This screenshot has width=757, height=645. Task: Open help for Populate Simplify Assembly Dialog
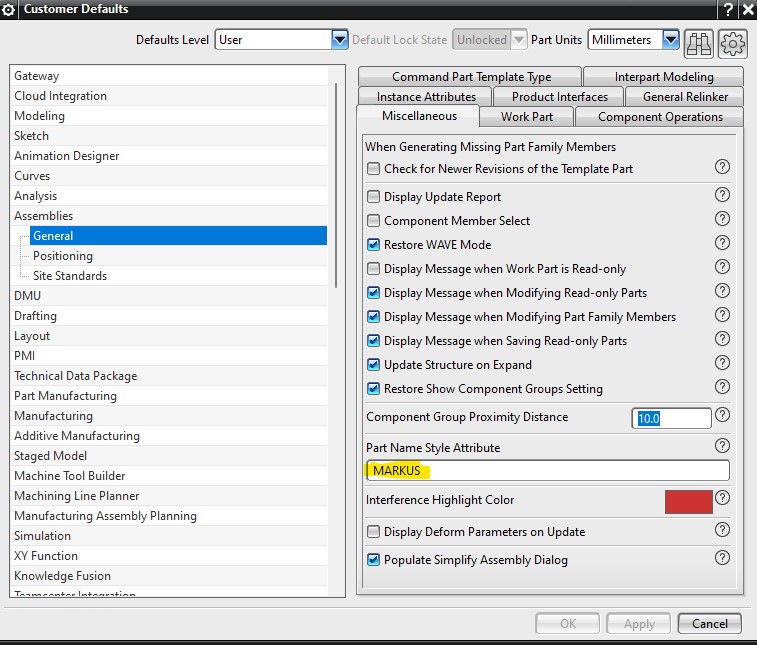click(x=722, y=558)
